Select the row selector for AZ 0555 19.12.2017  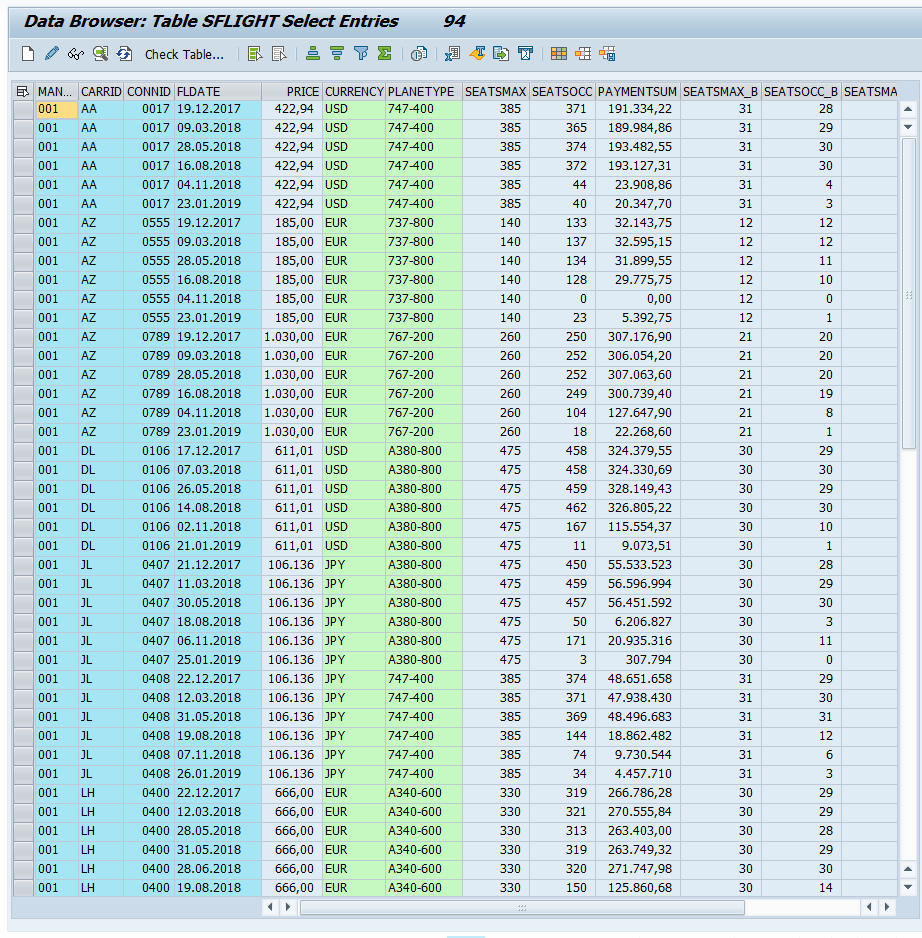click(23, 223)
